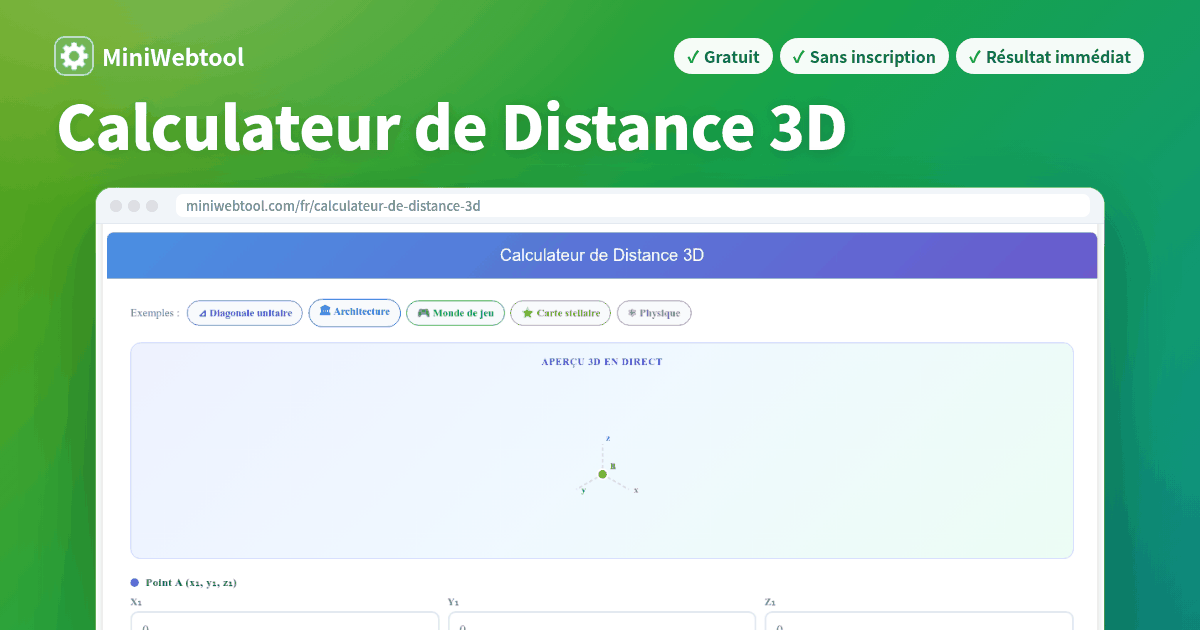The image size is (1200, 630).
Task: Click the MiniWebtool gear logo icon
Action: click(x=74, y=57)
